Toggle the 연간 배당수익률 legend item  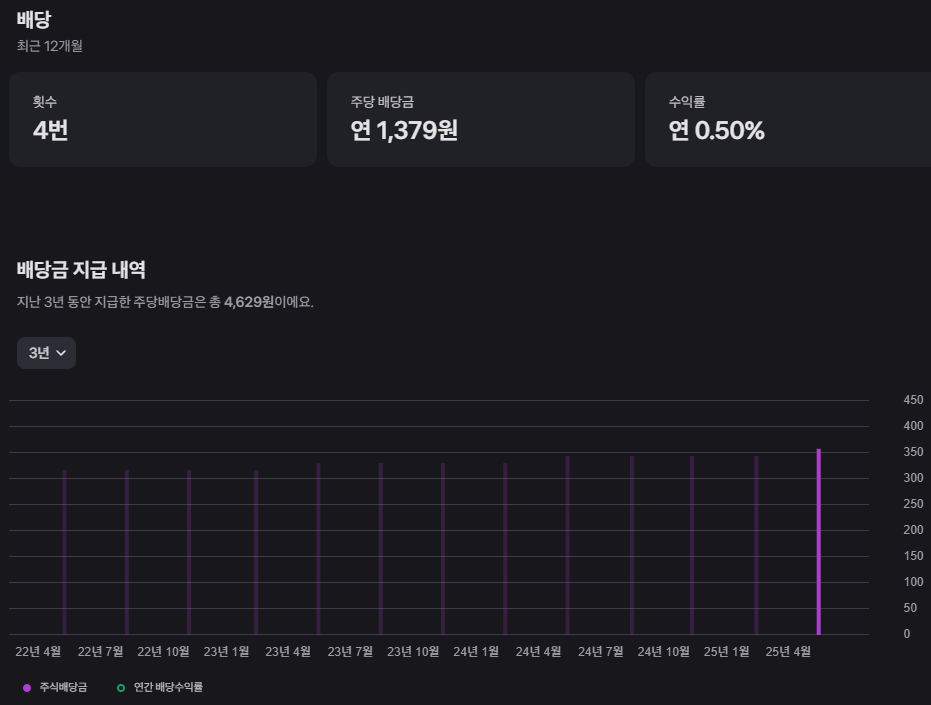coord(160,687)
